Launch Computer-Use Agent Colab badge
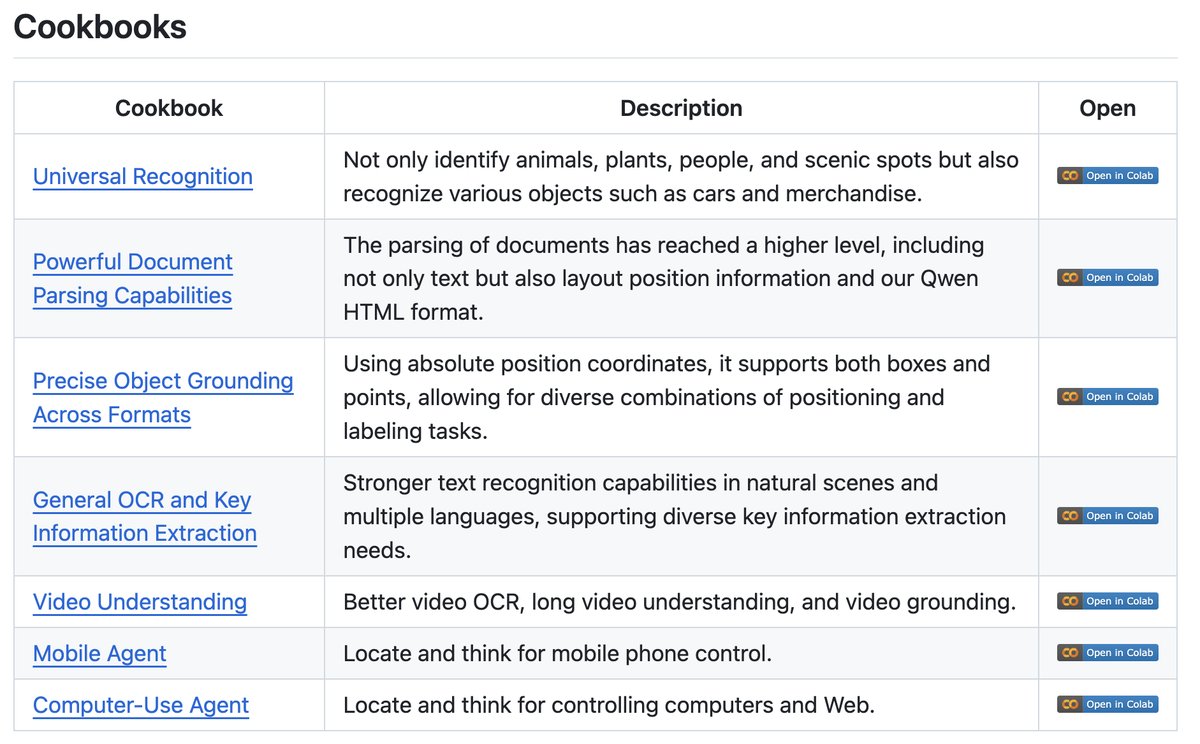 point(1107,705)
